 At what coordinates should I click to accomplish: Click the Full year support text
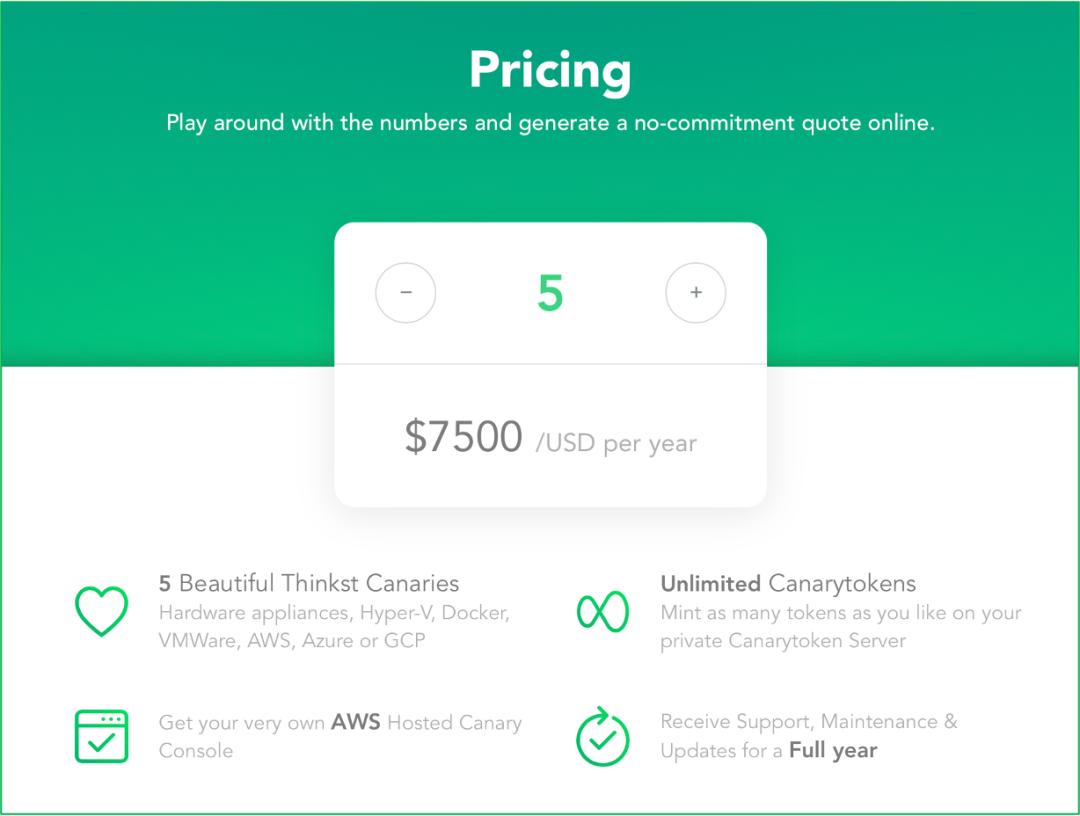click(x=833, y=750)
